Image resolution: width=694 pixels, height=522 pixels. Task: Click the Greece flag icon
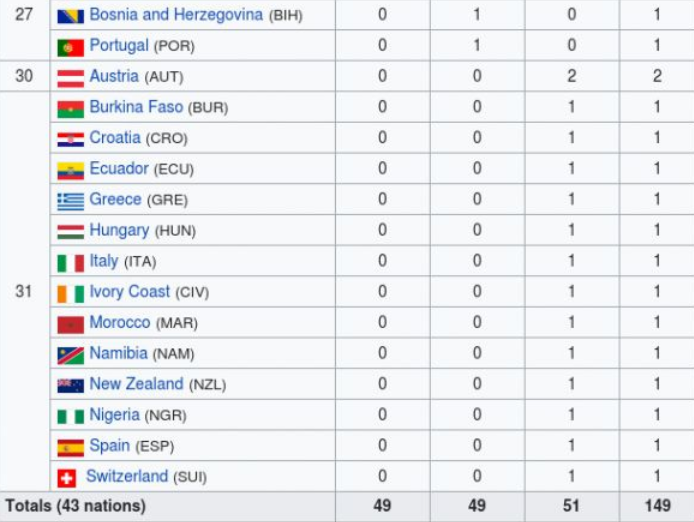pyautogui.click(x=70, y=201)
